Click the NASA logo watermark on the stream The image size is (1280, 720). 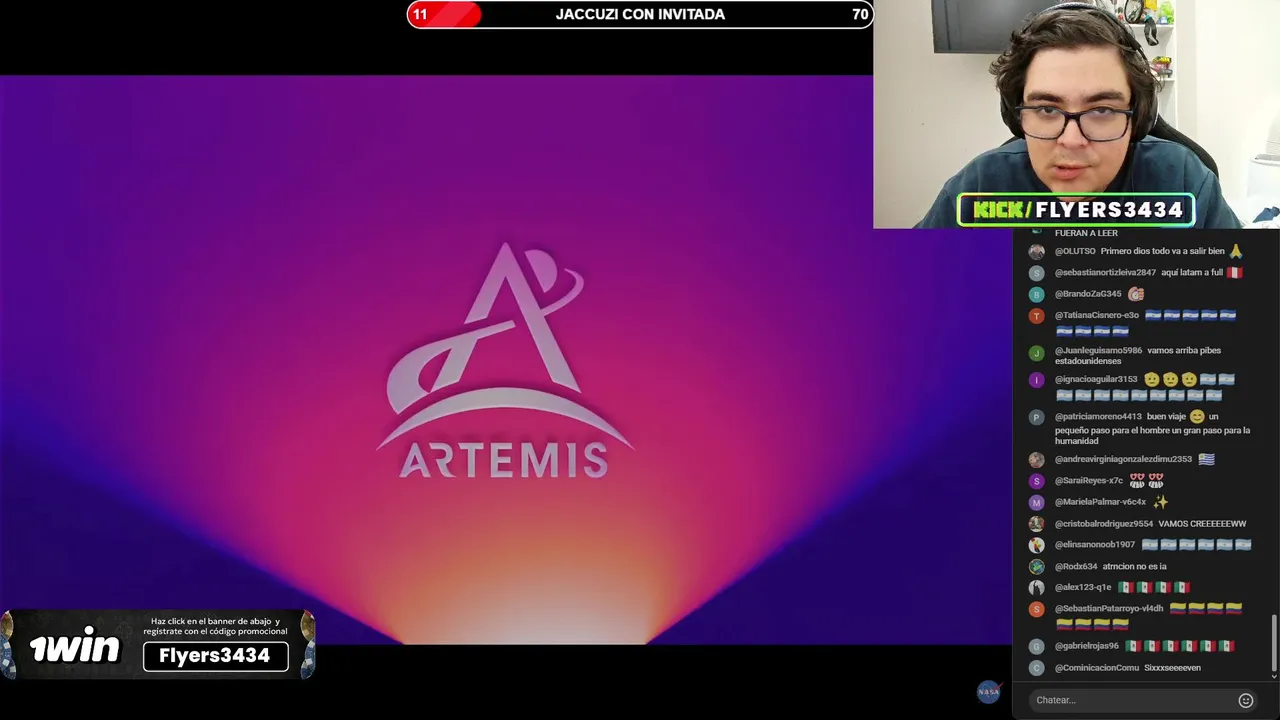coord(988,692)
